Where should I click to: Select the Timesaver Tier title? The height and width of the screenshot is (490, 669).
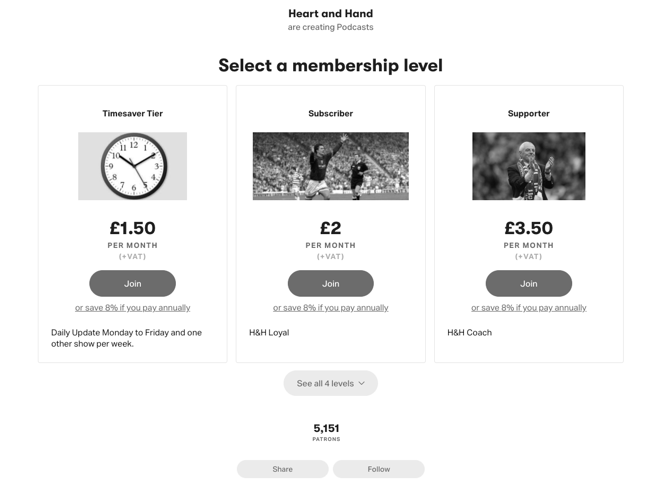132,114
